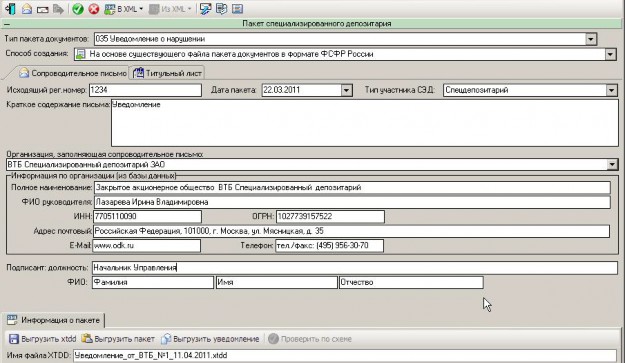Switch to 'Титульный лист' tab

pos(168,73)
